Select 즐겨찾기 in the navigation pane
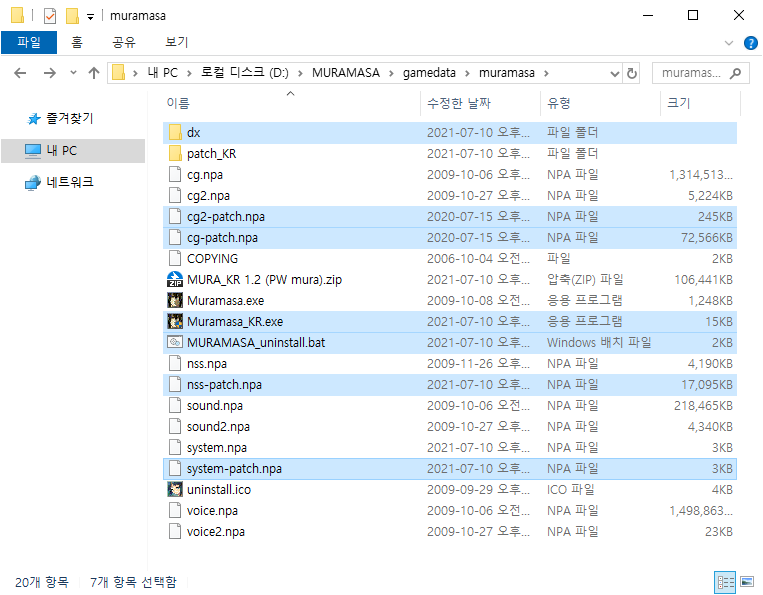The width and height of the screenshot is (763, 595). point(70,118)
